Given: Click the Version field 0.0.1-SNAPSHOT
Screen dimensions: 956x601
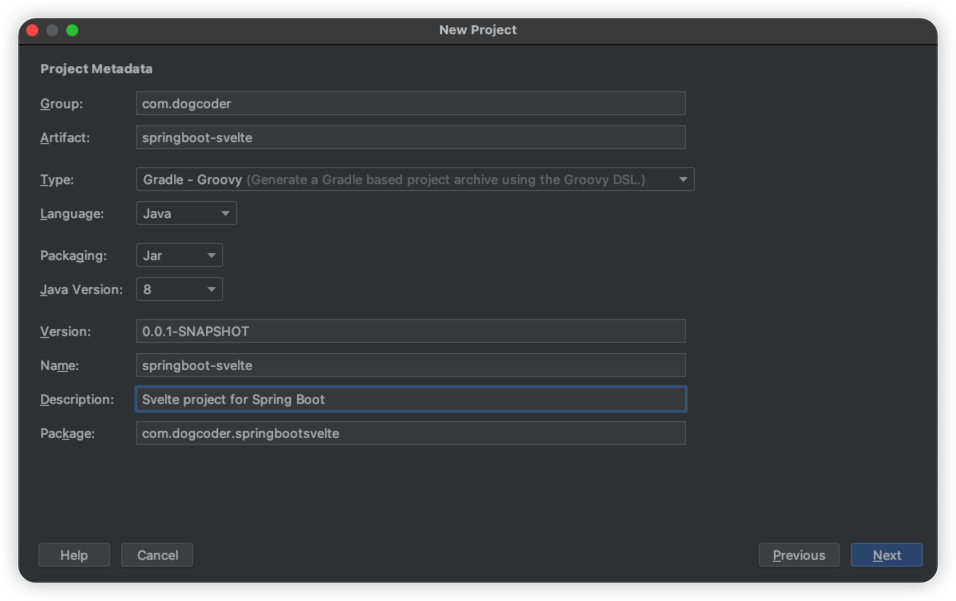Looking at the screenshot, I should (410, 331).
